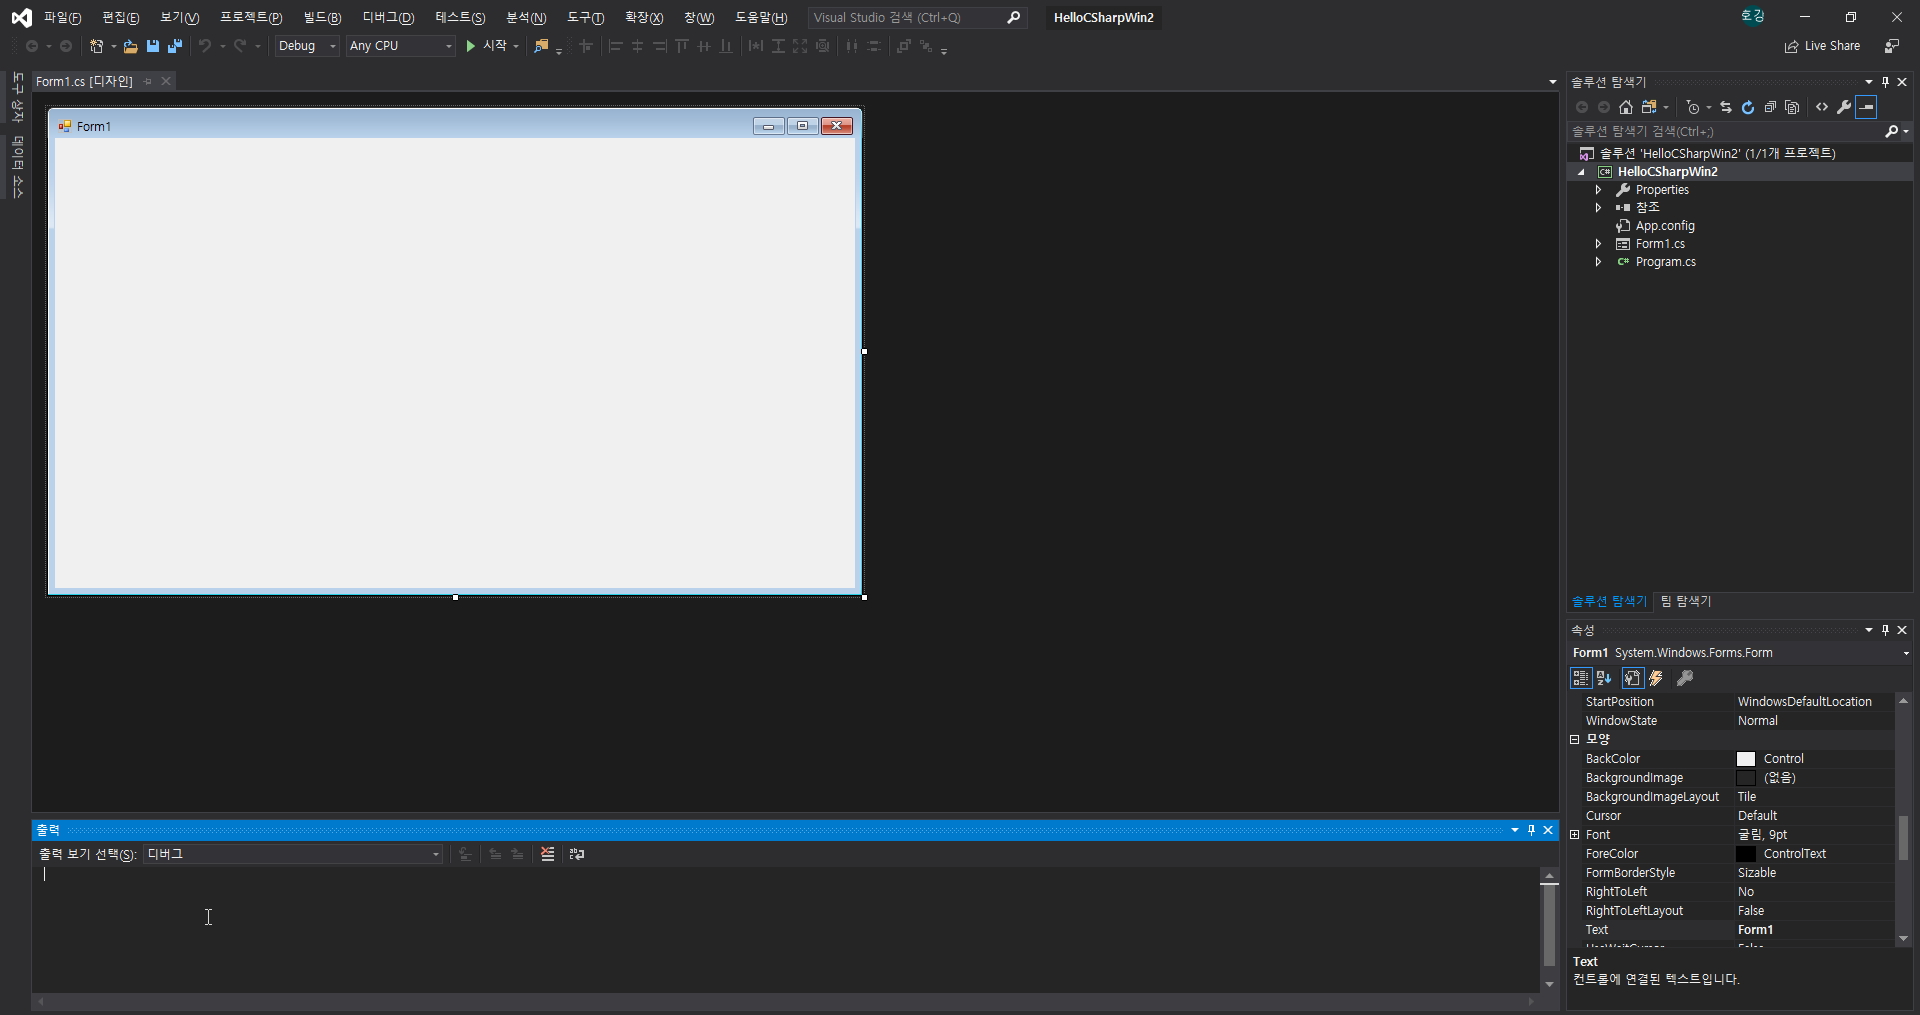Click the Open File folder icon
Screen dimensions: 1920x1015
130,46
